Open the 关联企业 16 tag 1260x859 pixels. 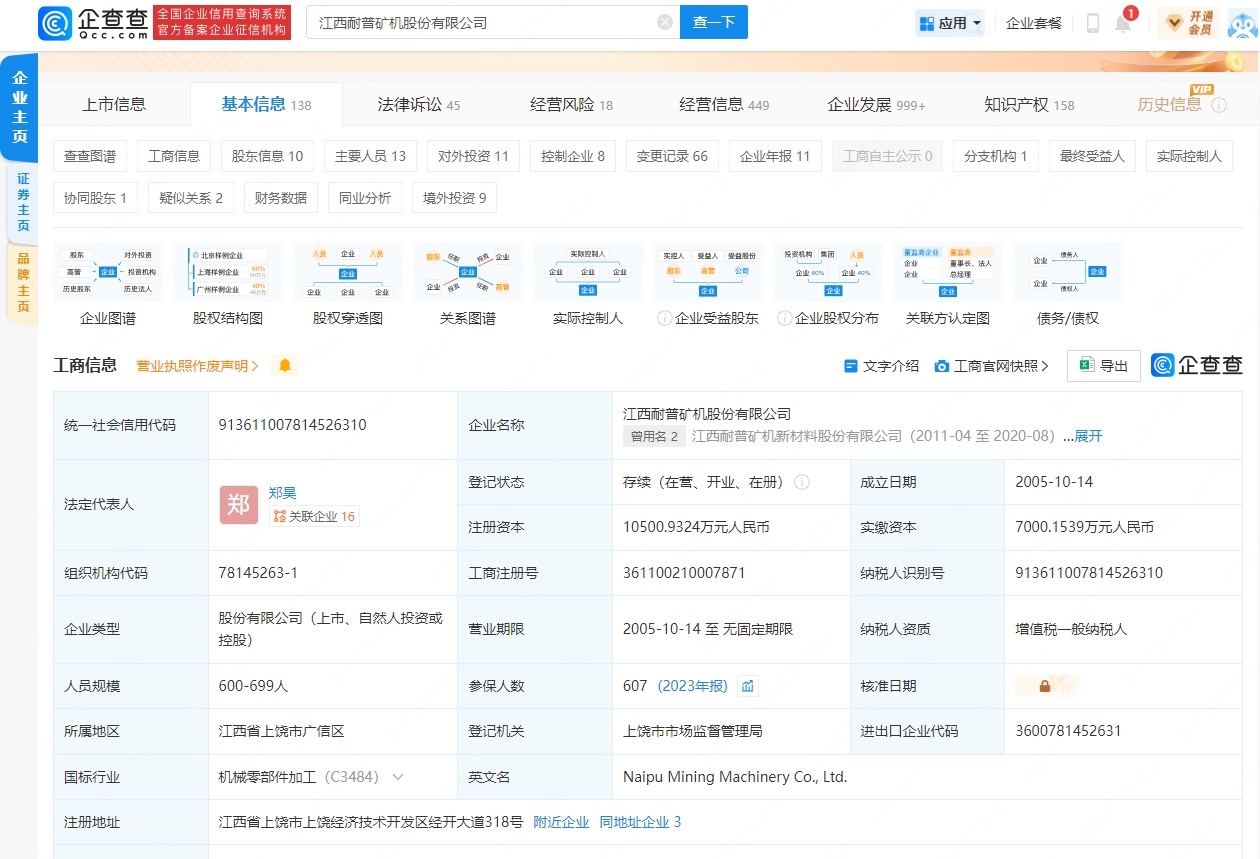(314, 517)
